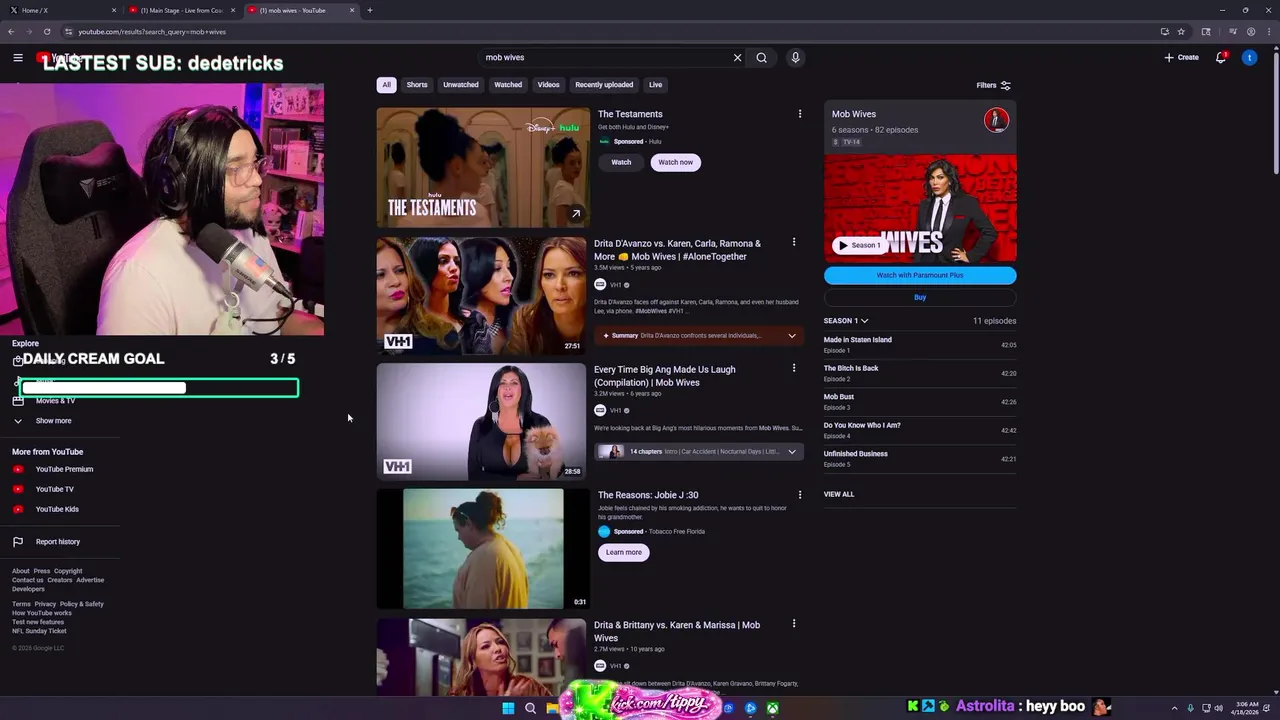Viewport: 1280px width, 720px height.
Task: Open the YouTube hamburger guide menu
Action: click(18, 58)
